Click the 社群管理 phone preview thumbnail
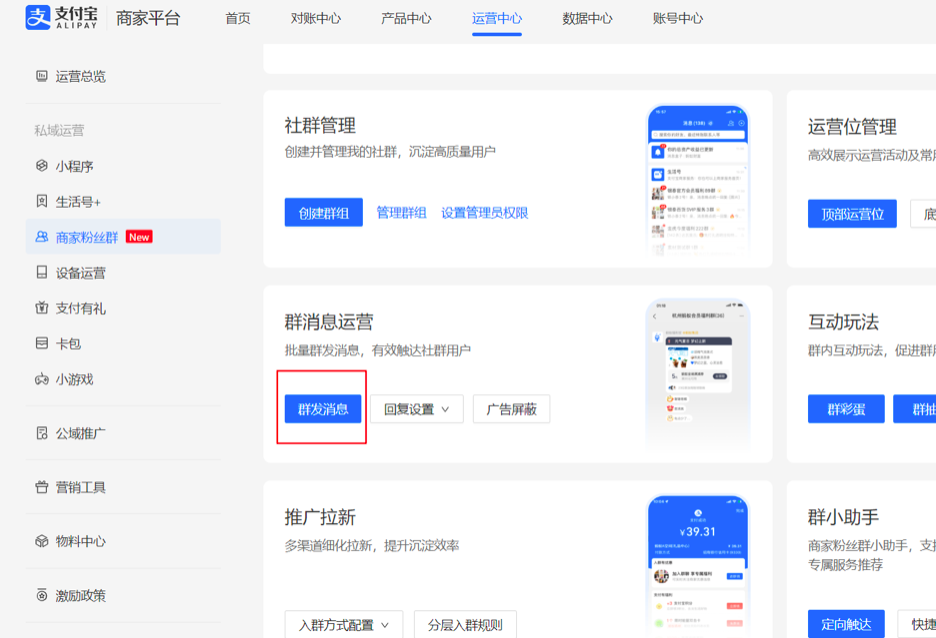 [697, 178]
